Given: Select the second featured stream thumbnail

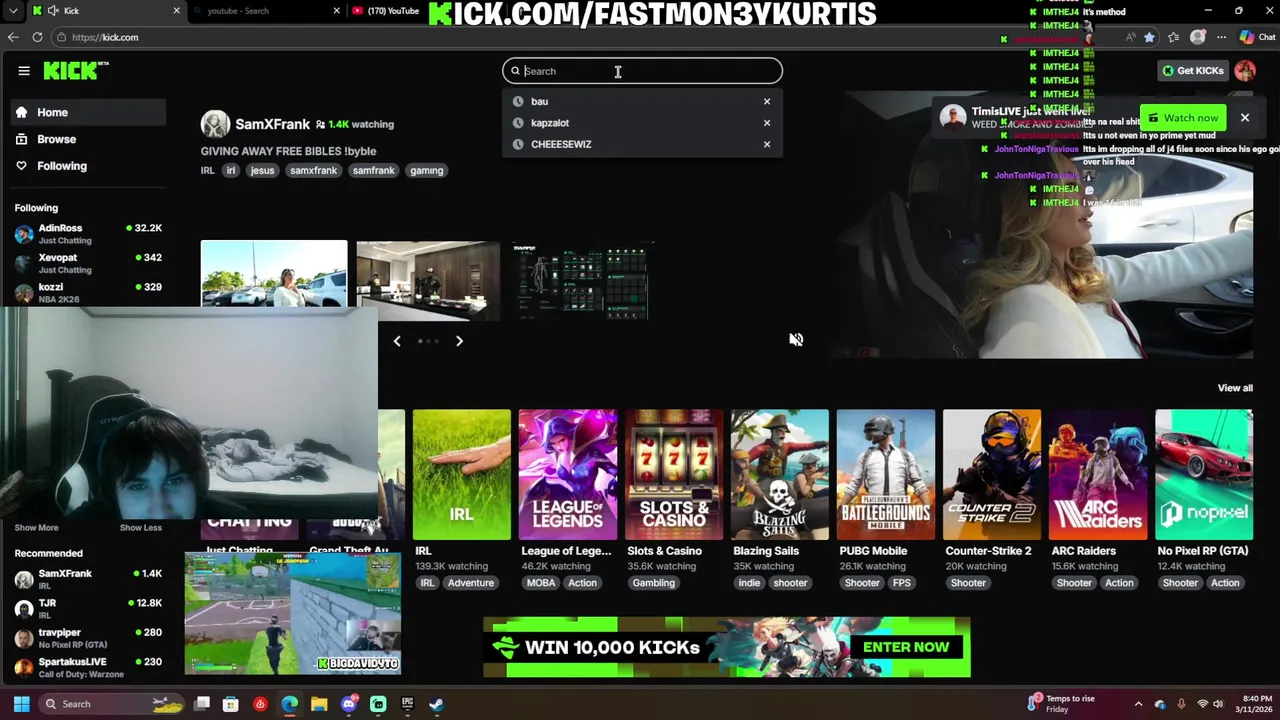Looking at the screenshot, I should (x=428, y=280).
